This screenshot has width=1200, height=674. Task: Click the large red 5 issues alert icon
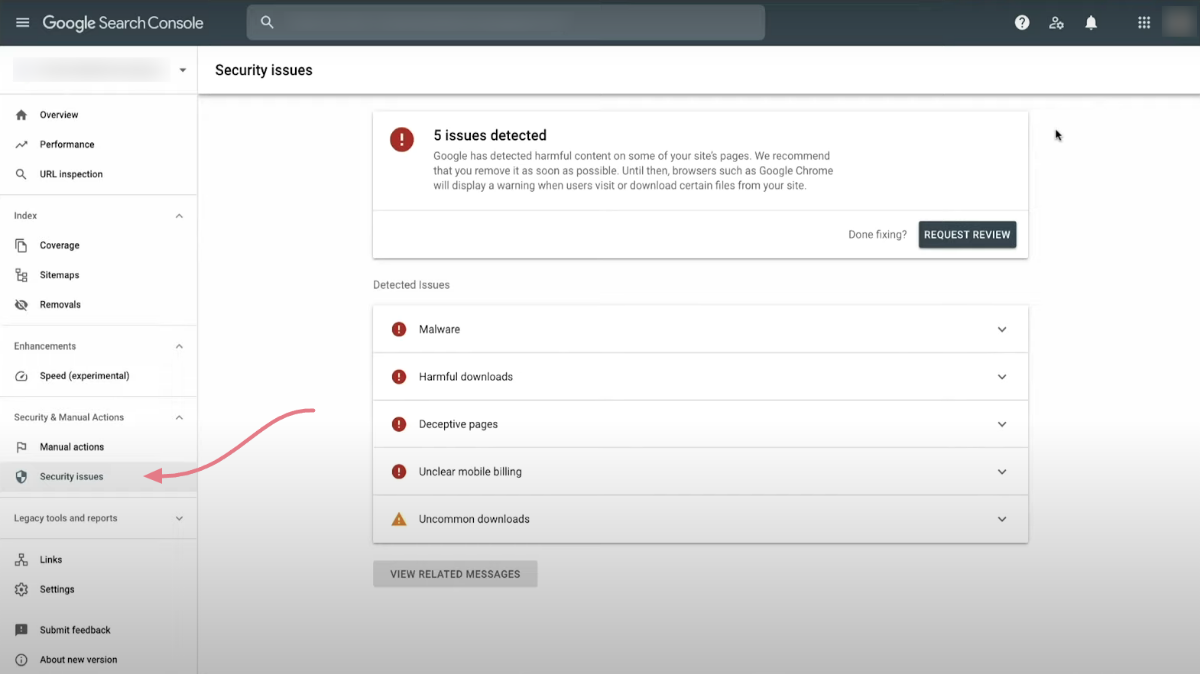pos(402,140)
